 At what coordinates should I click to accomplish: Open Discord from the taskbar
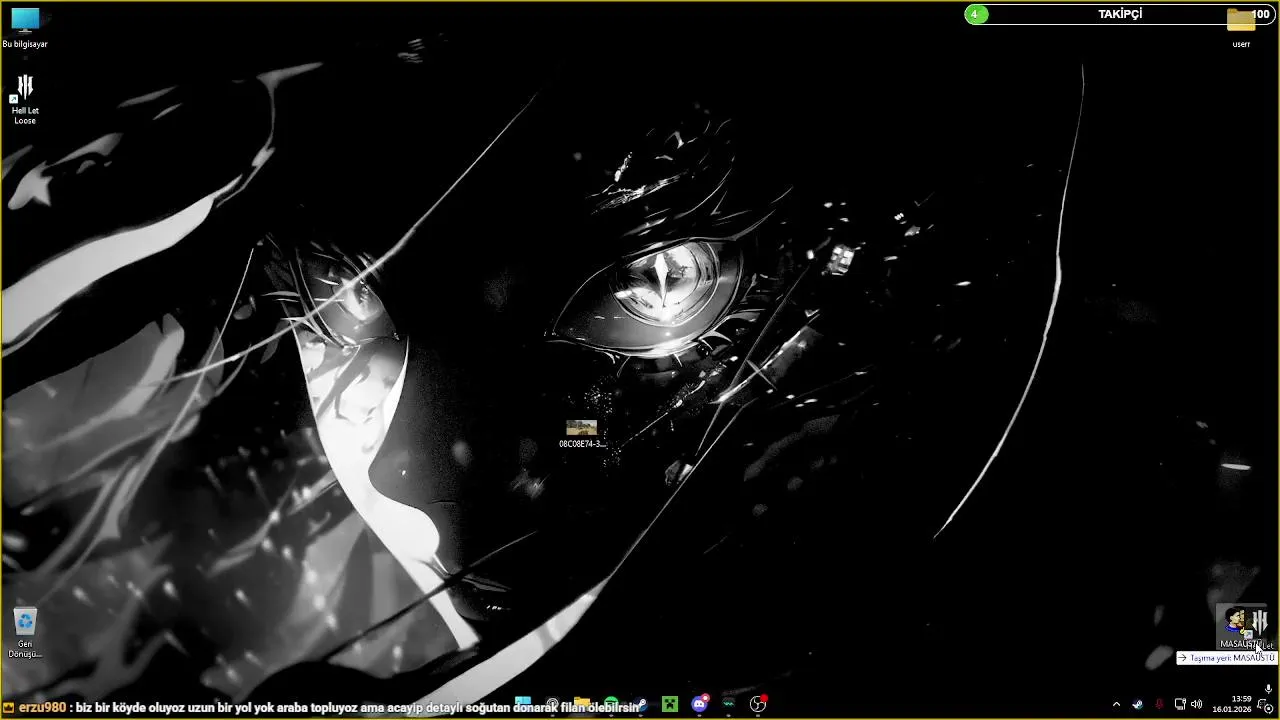700,704
